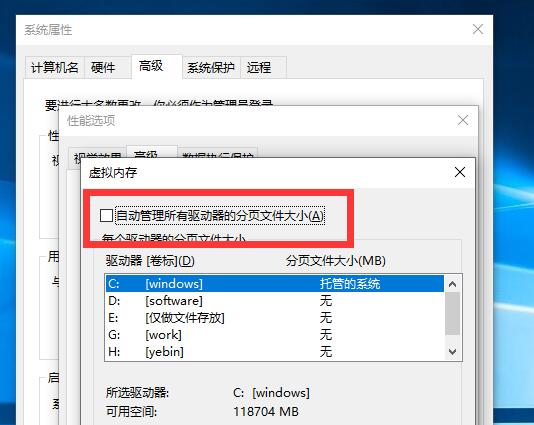This screenshot has height=425, width=534.
Task: Select drive D: [software] in list
Action: click(274, 301)
